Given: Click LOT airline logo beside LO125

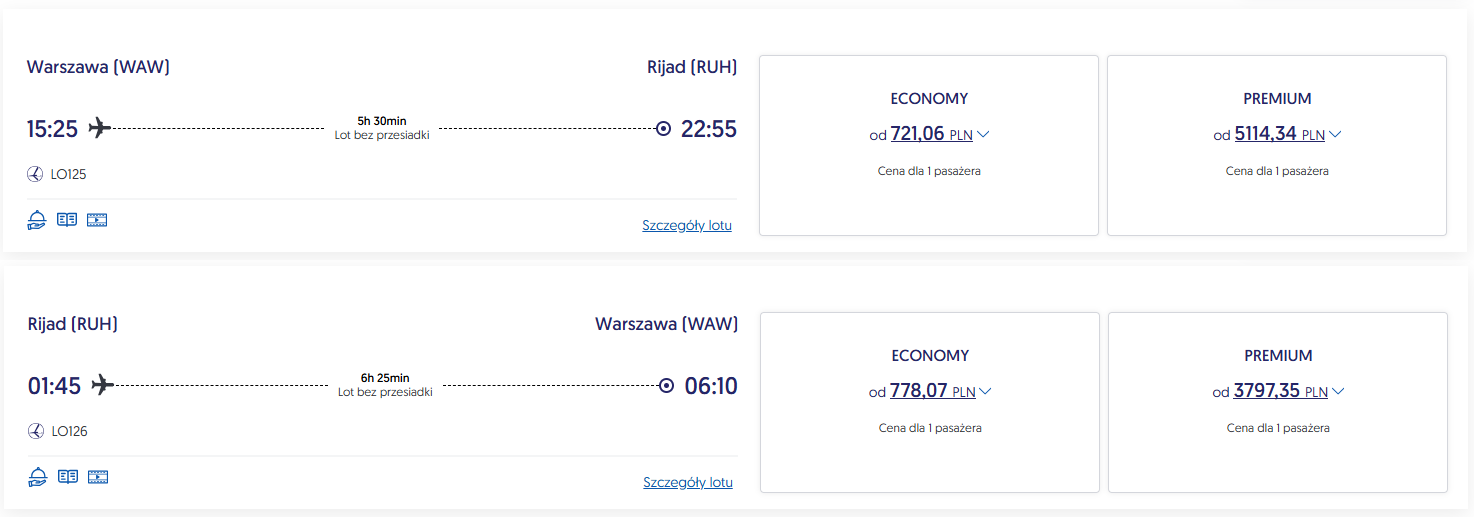Looking at the screenshot, I should pyautogui.click(x=36, y=175).
